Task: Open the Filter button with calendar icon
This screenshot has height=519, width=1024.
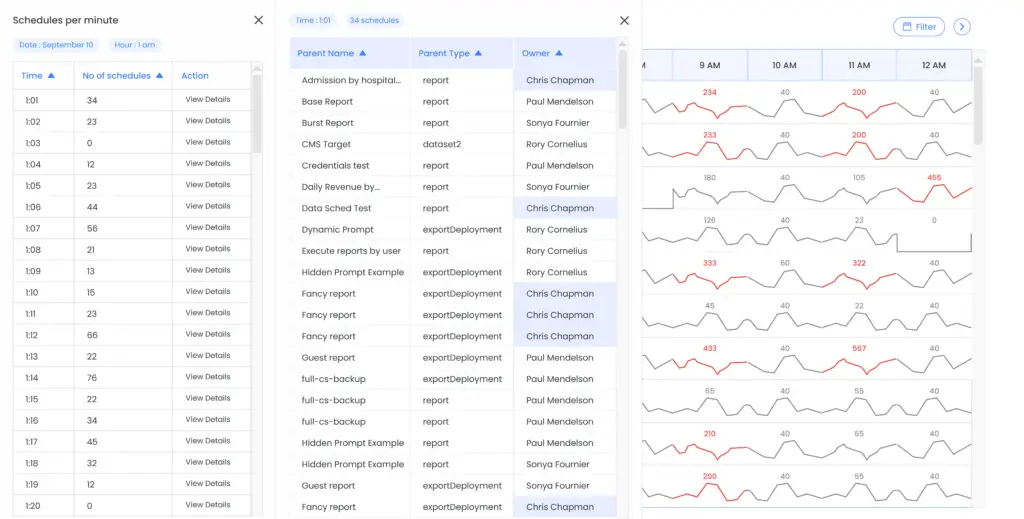Action: 919,27
